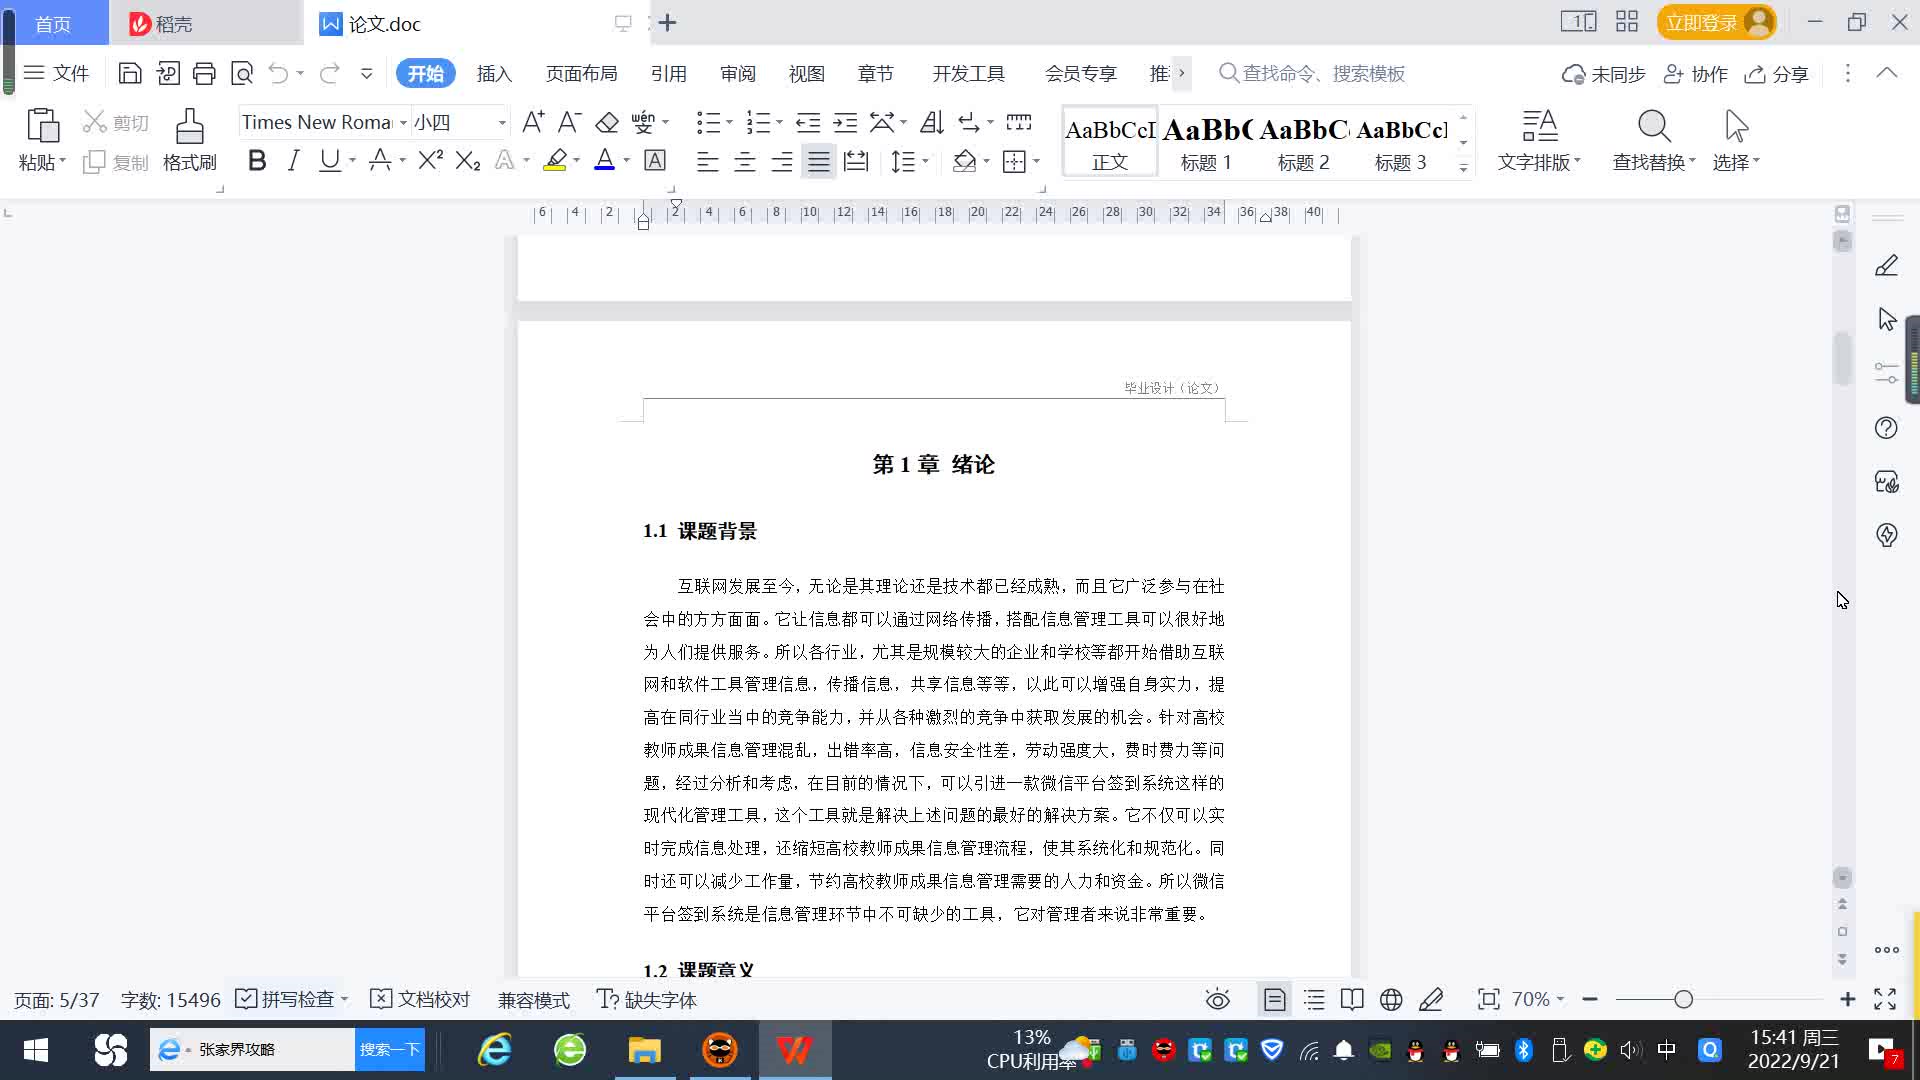Open the font name dropdown
The width and height of the screenshot is (1920, 1080).
403,123
